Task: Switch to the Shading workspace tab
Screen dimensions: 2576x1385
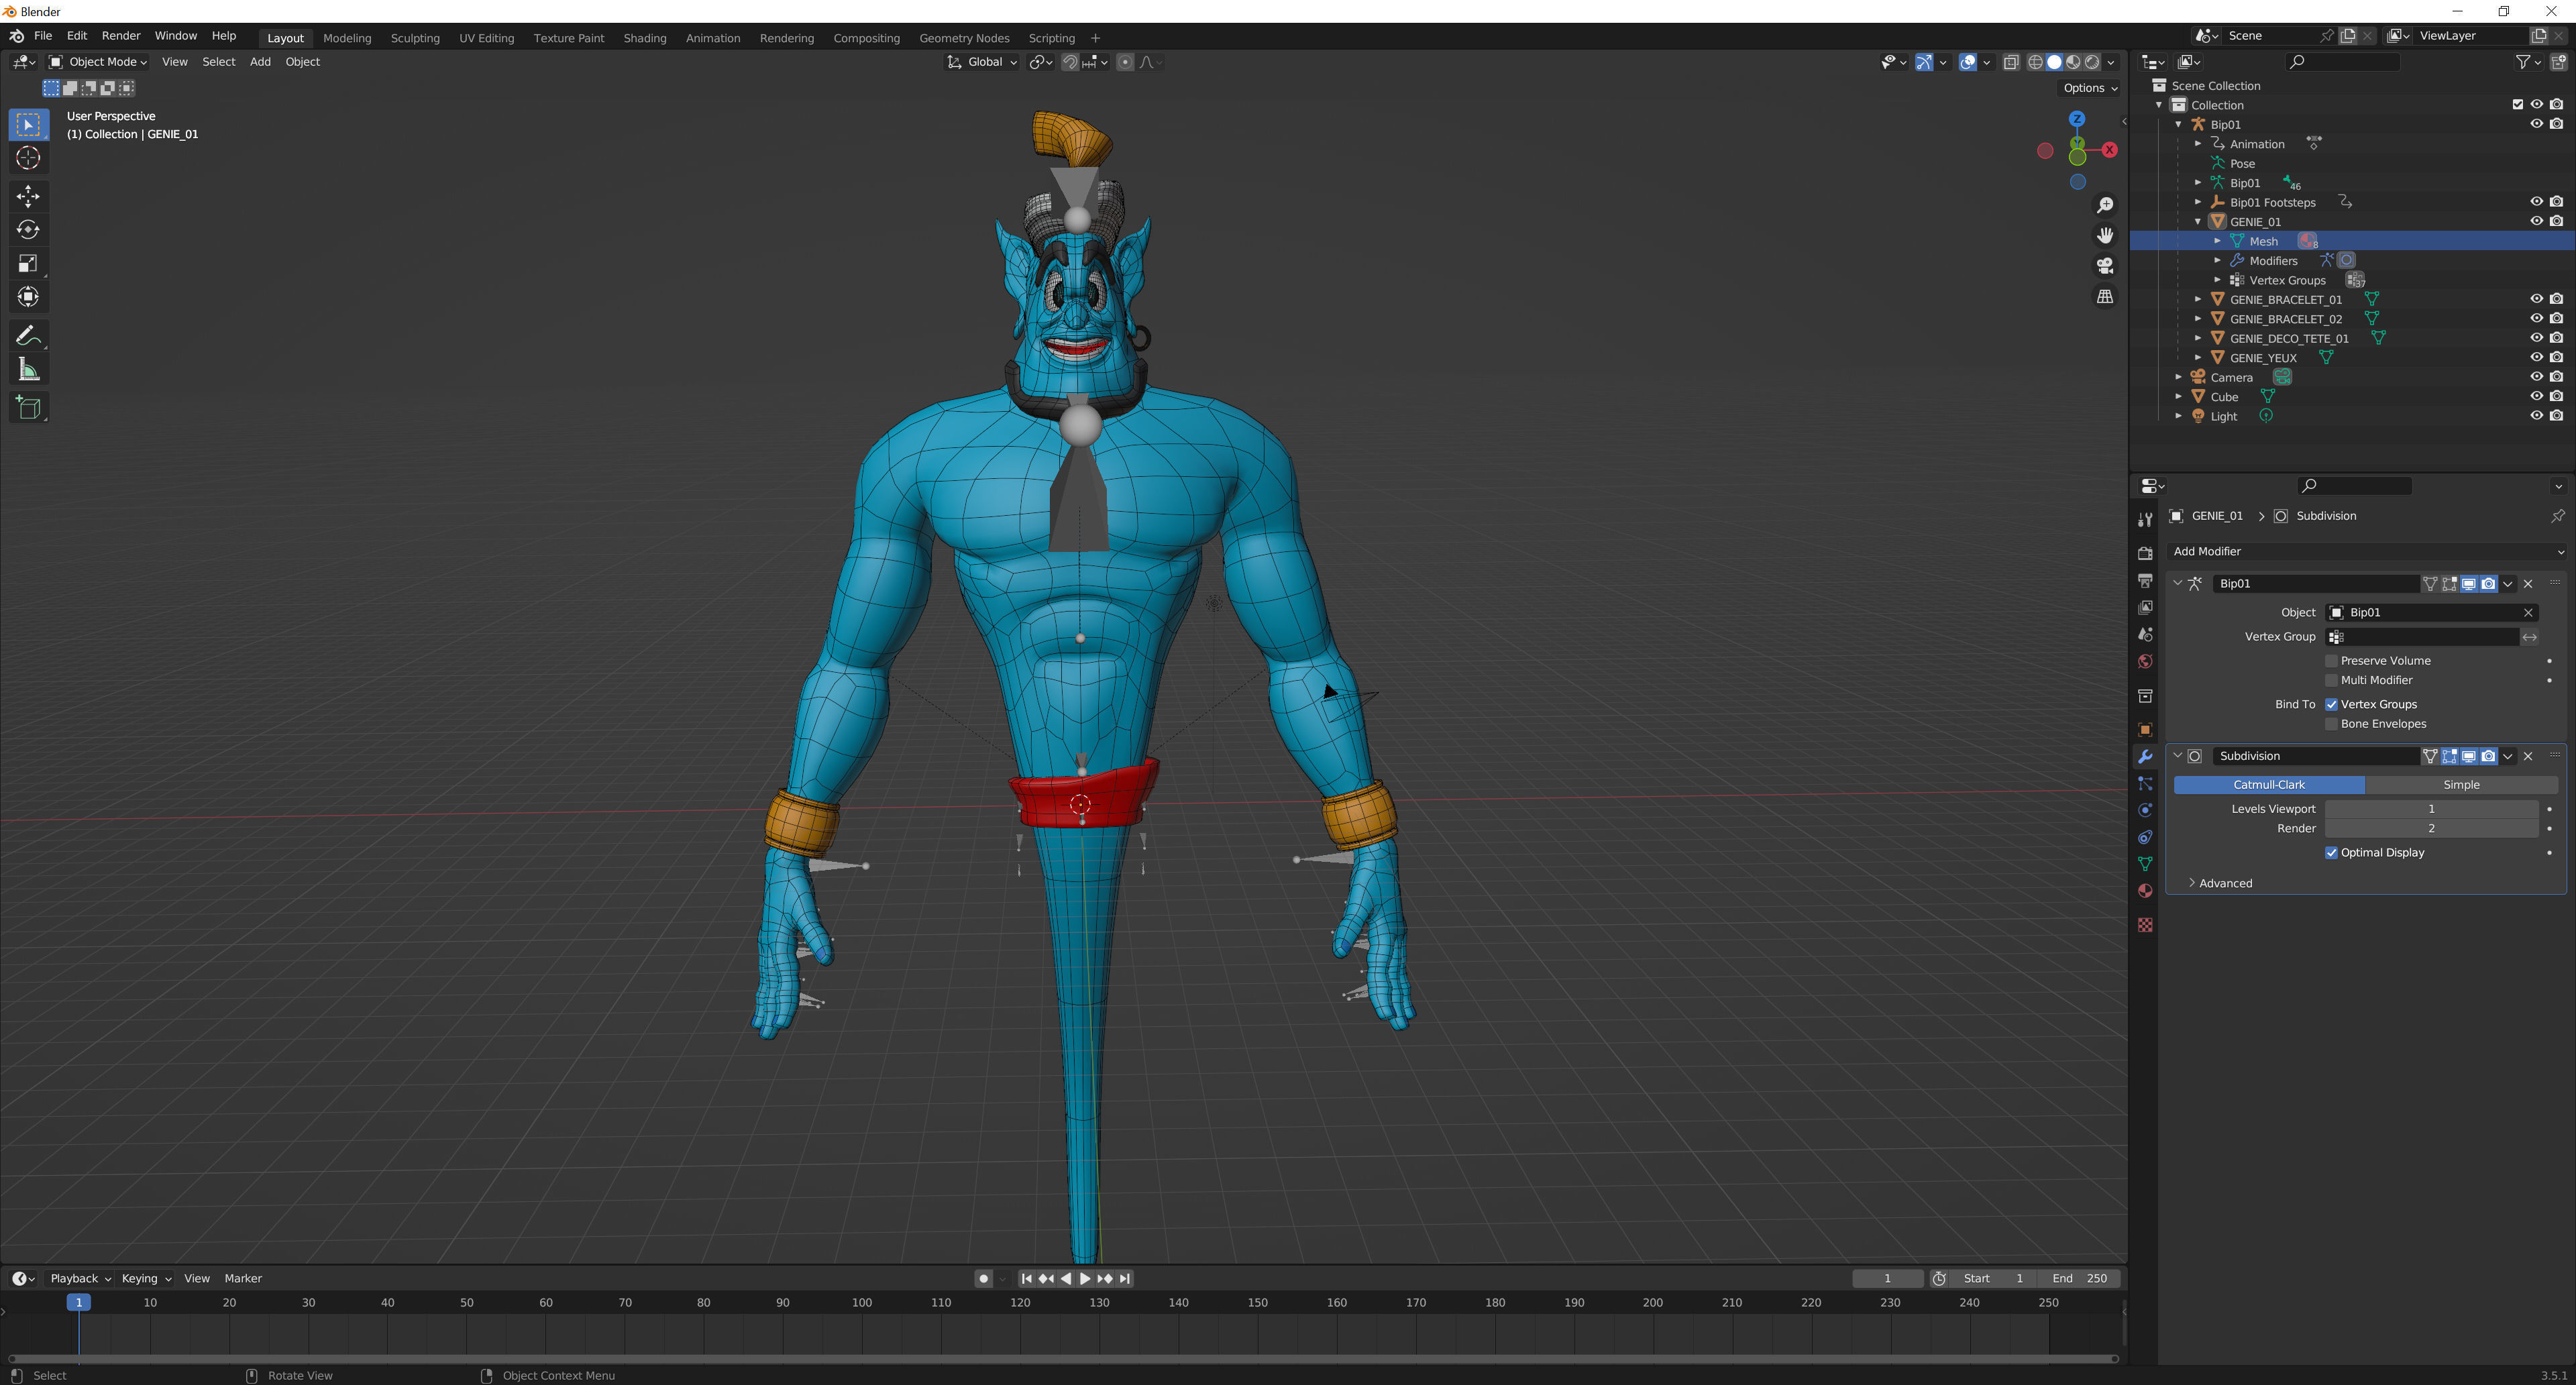Action: pyautogui.click(x=644, y=38)
